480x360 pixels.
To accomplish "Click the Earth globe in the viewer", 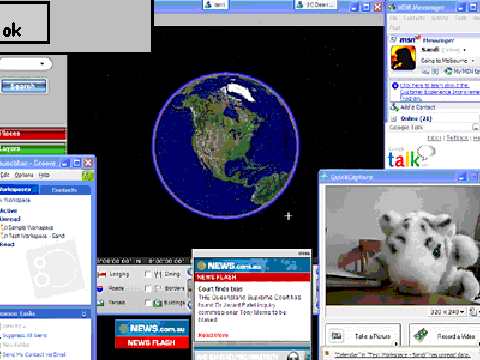I will pos(226,146).
